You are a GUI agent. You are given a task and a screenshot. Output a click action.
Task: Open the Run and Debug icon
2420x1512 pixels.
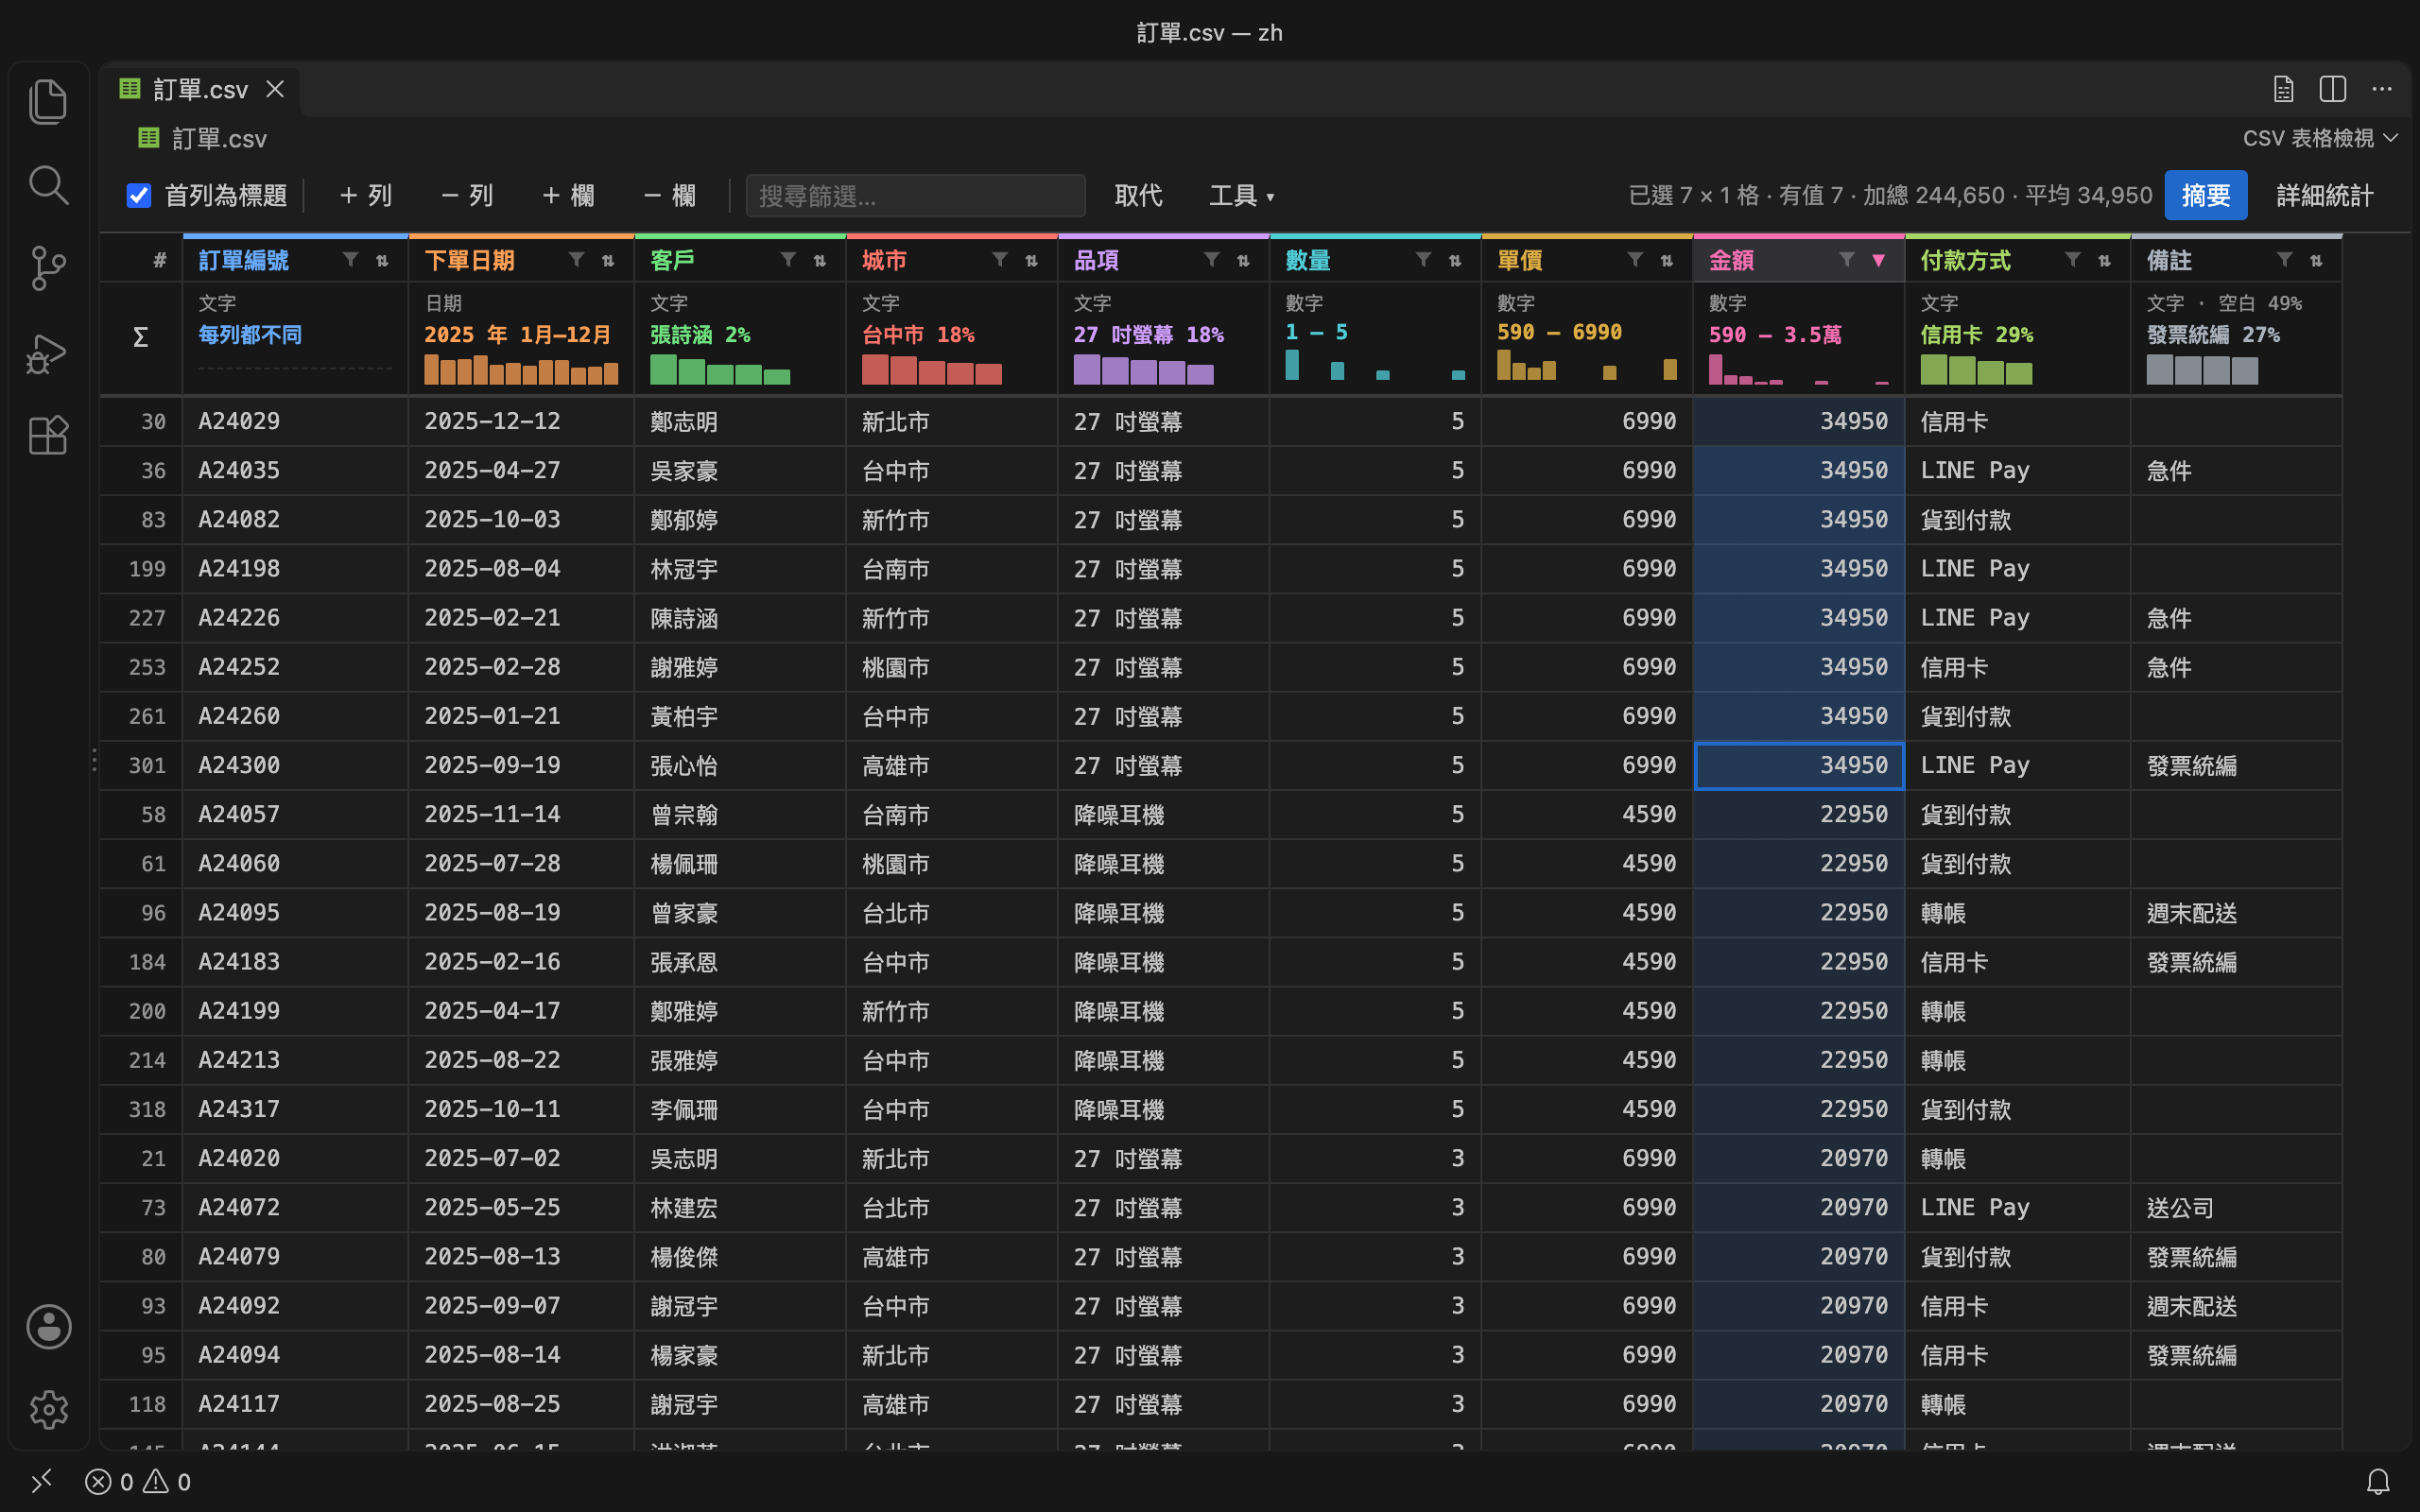point(48,353)
